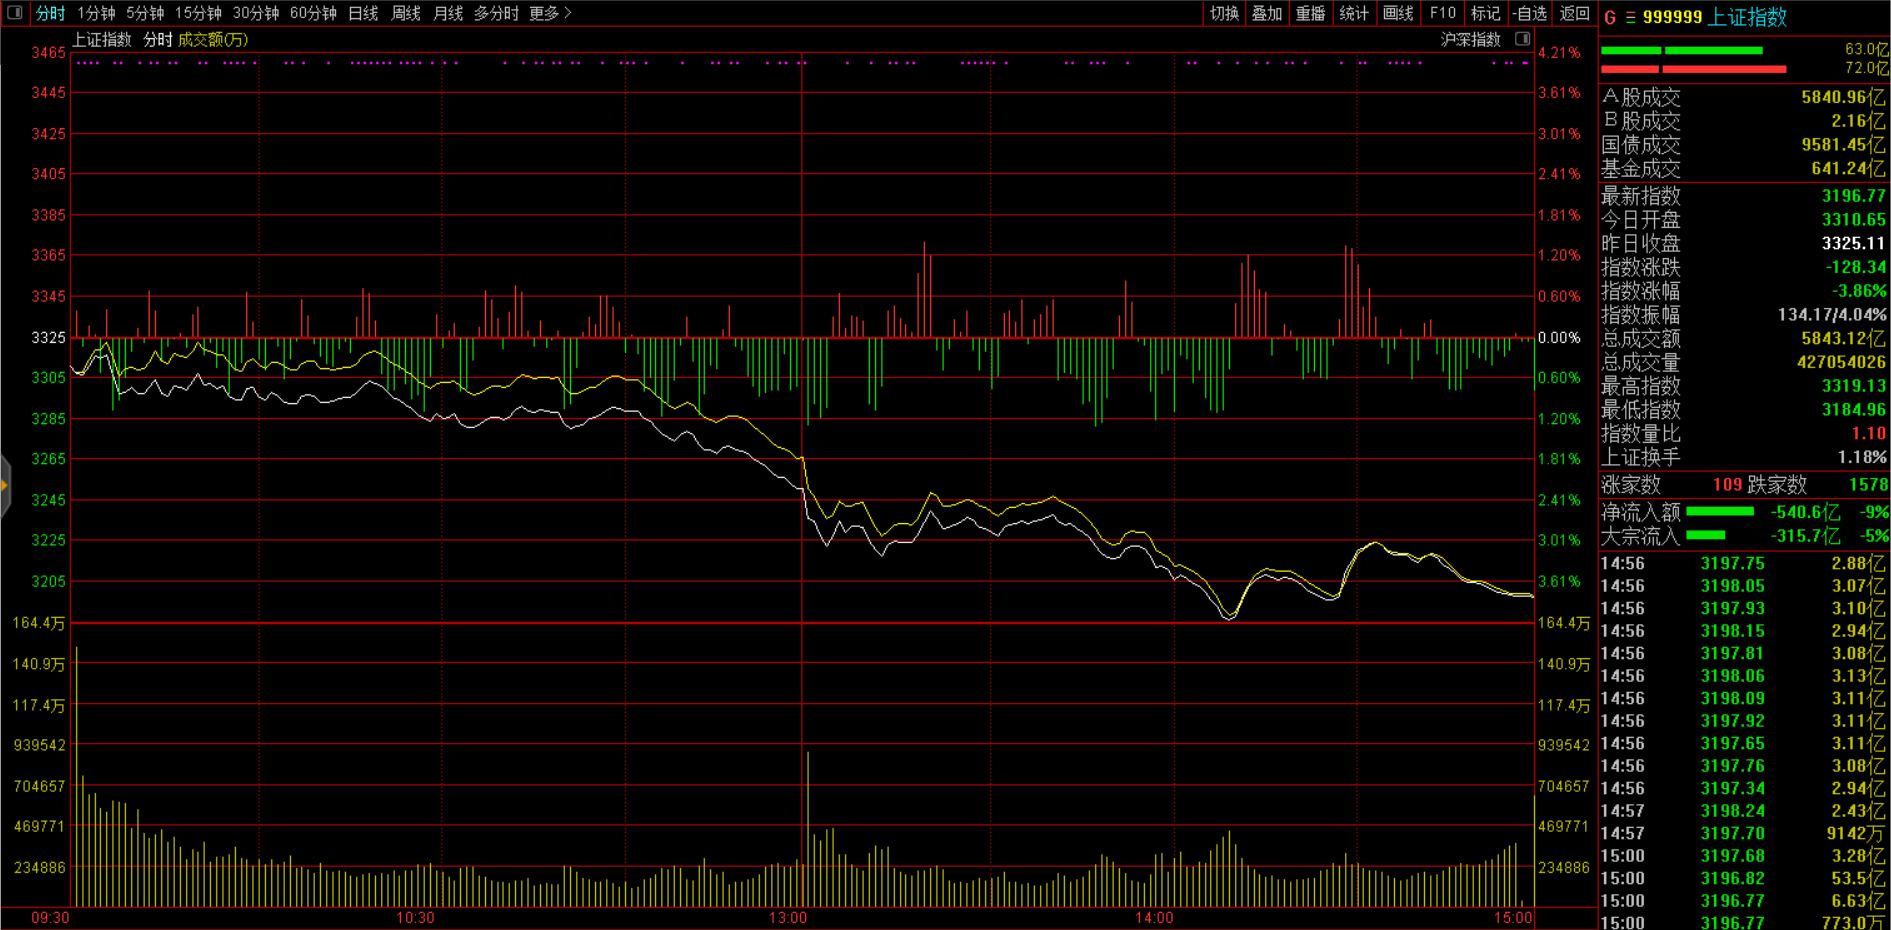Click the green 63.0亿 order bar
The width and height of the screenshot is (1891, 930).
point(1682,50)
